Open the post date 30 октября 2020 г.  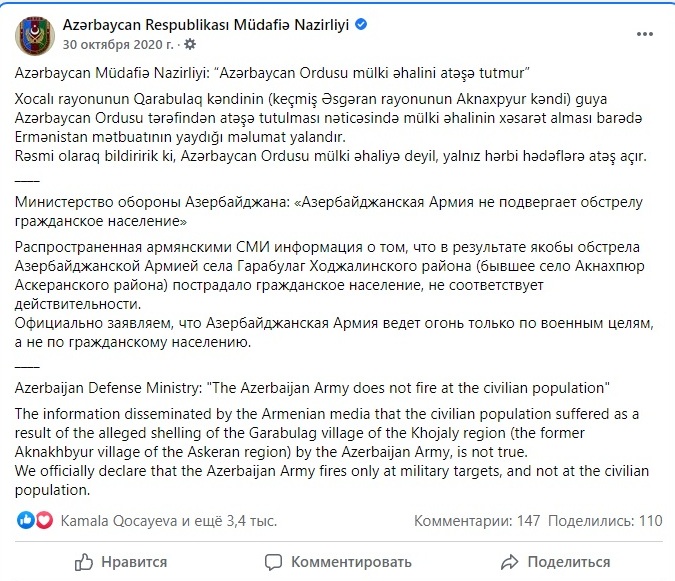(x=118, y=44)
